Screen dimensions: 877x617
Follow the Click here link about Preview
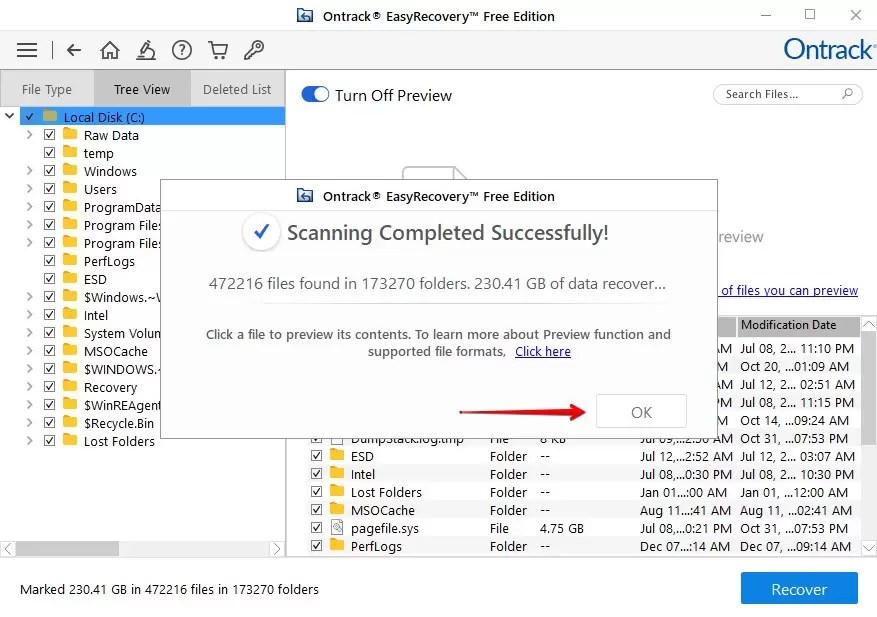coord(543,351)
